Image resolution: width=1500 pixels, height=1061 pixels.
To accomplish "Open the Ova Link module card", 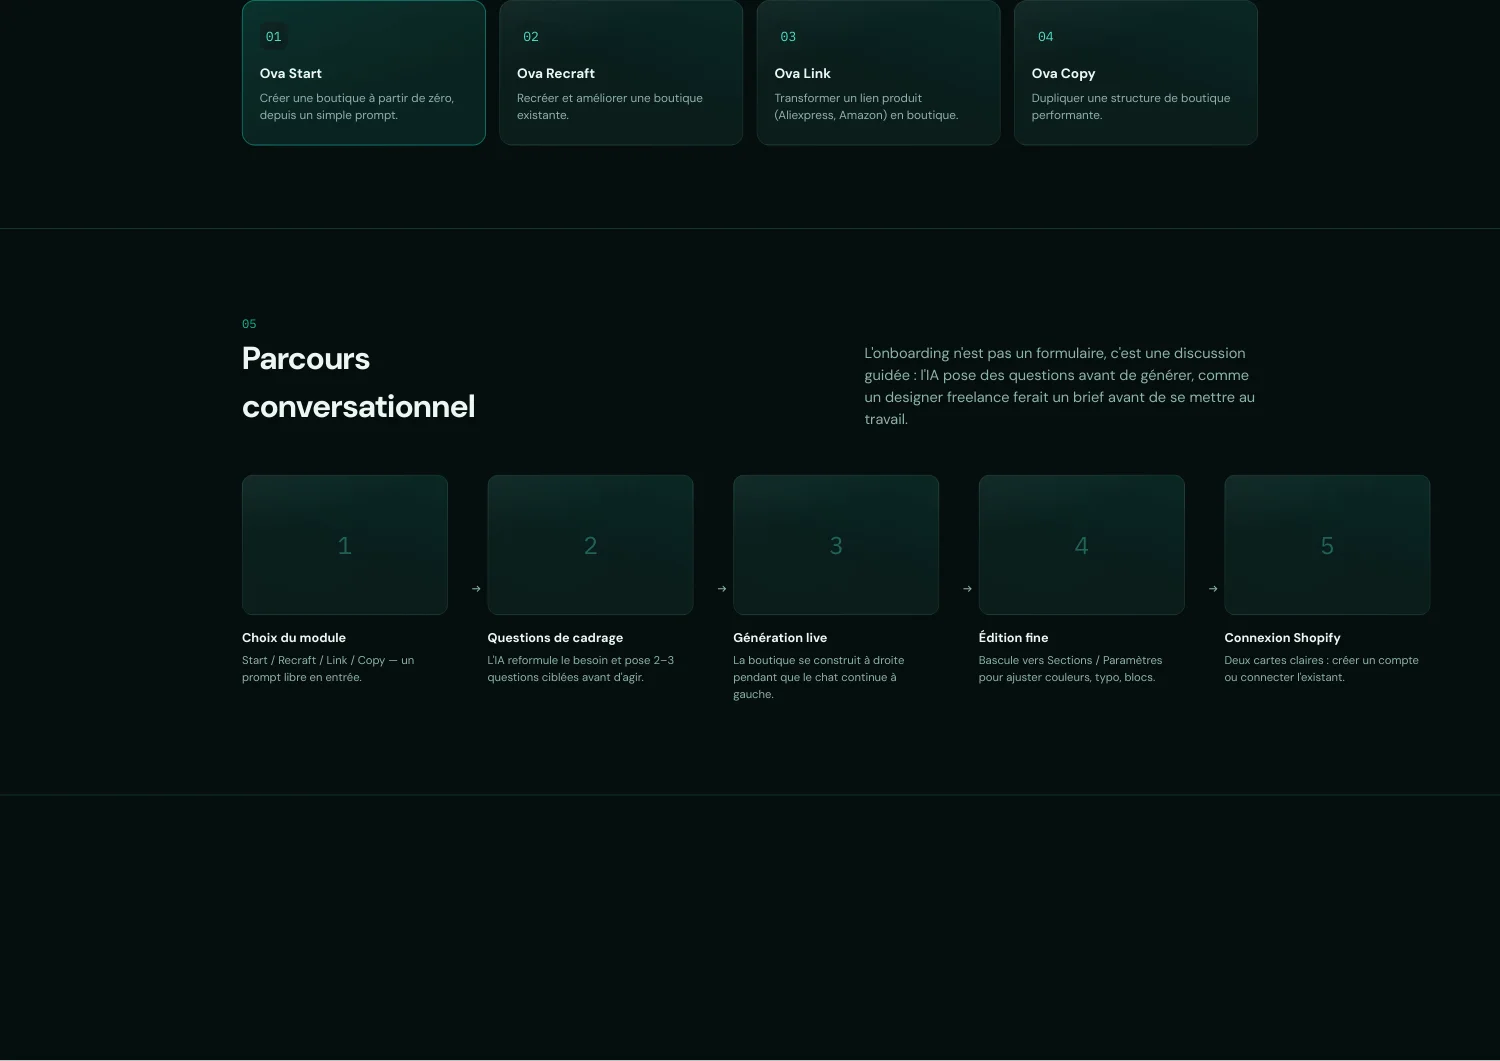I will [878, 73].
